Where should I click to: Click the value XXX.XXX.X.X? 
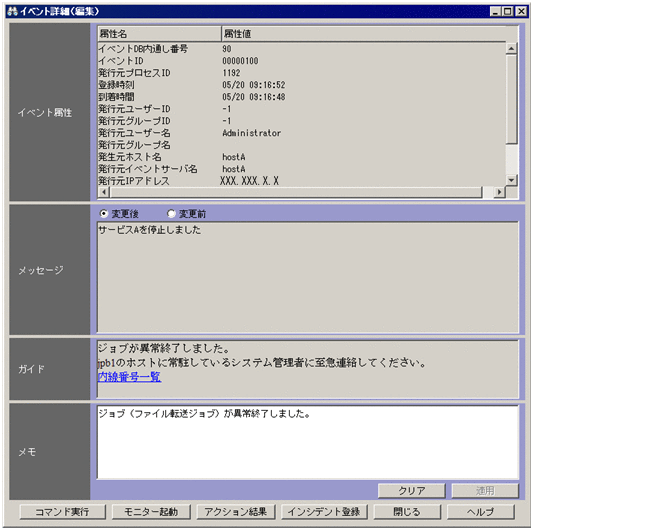click(x=249, y=181)
